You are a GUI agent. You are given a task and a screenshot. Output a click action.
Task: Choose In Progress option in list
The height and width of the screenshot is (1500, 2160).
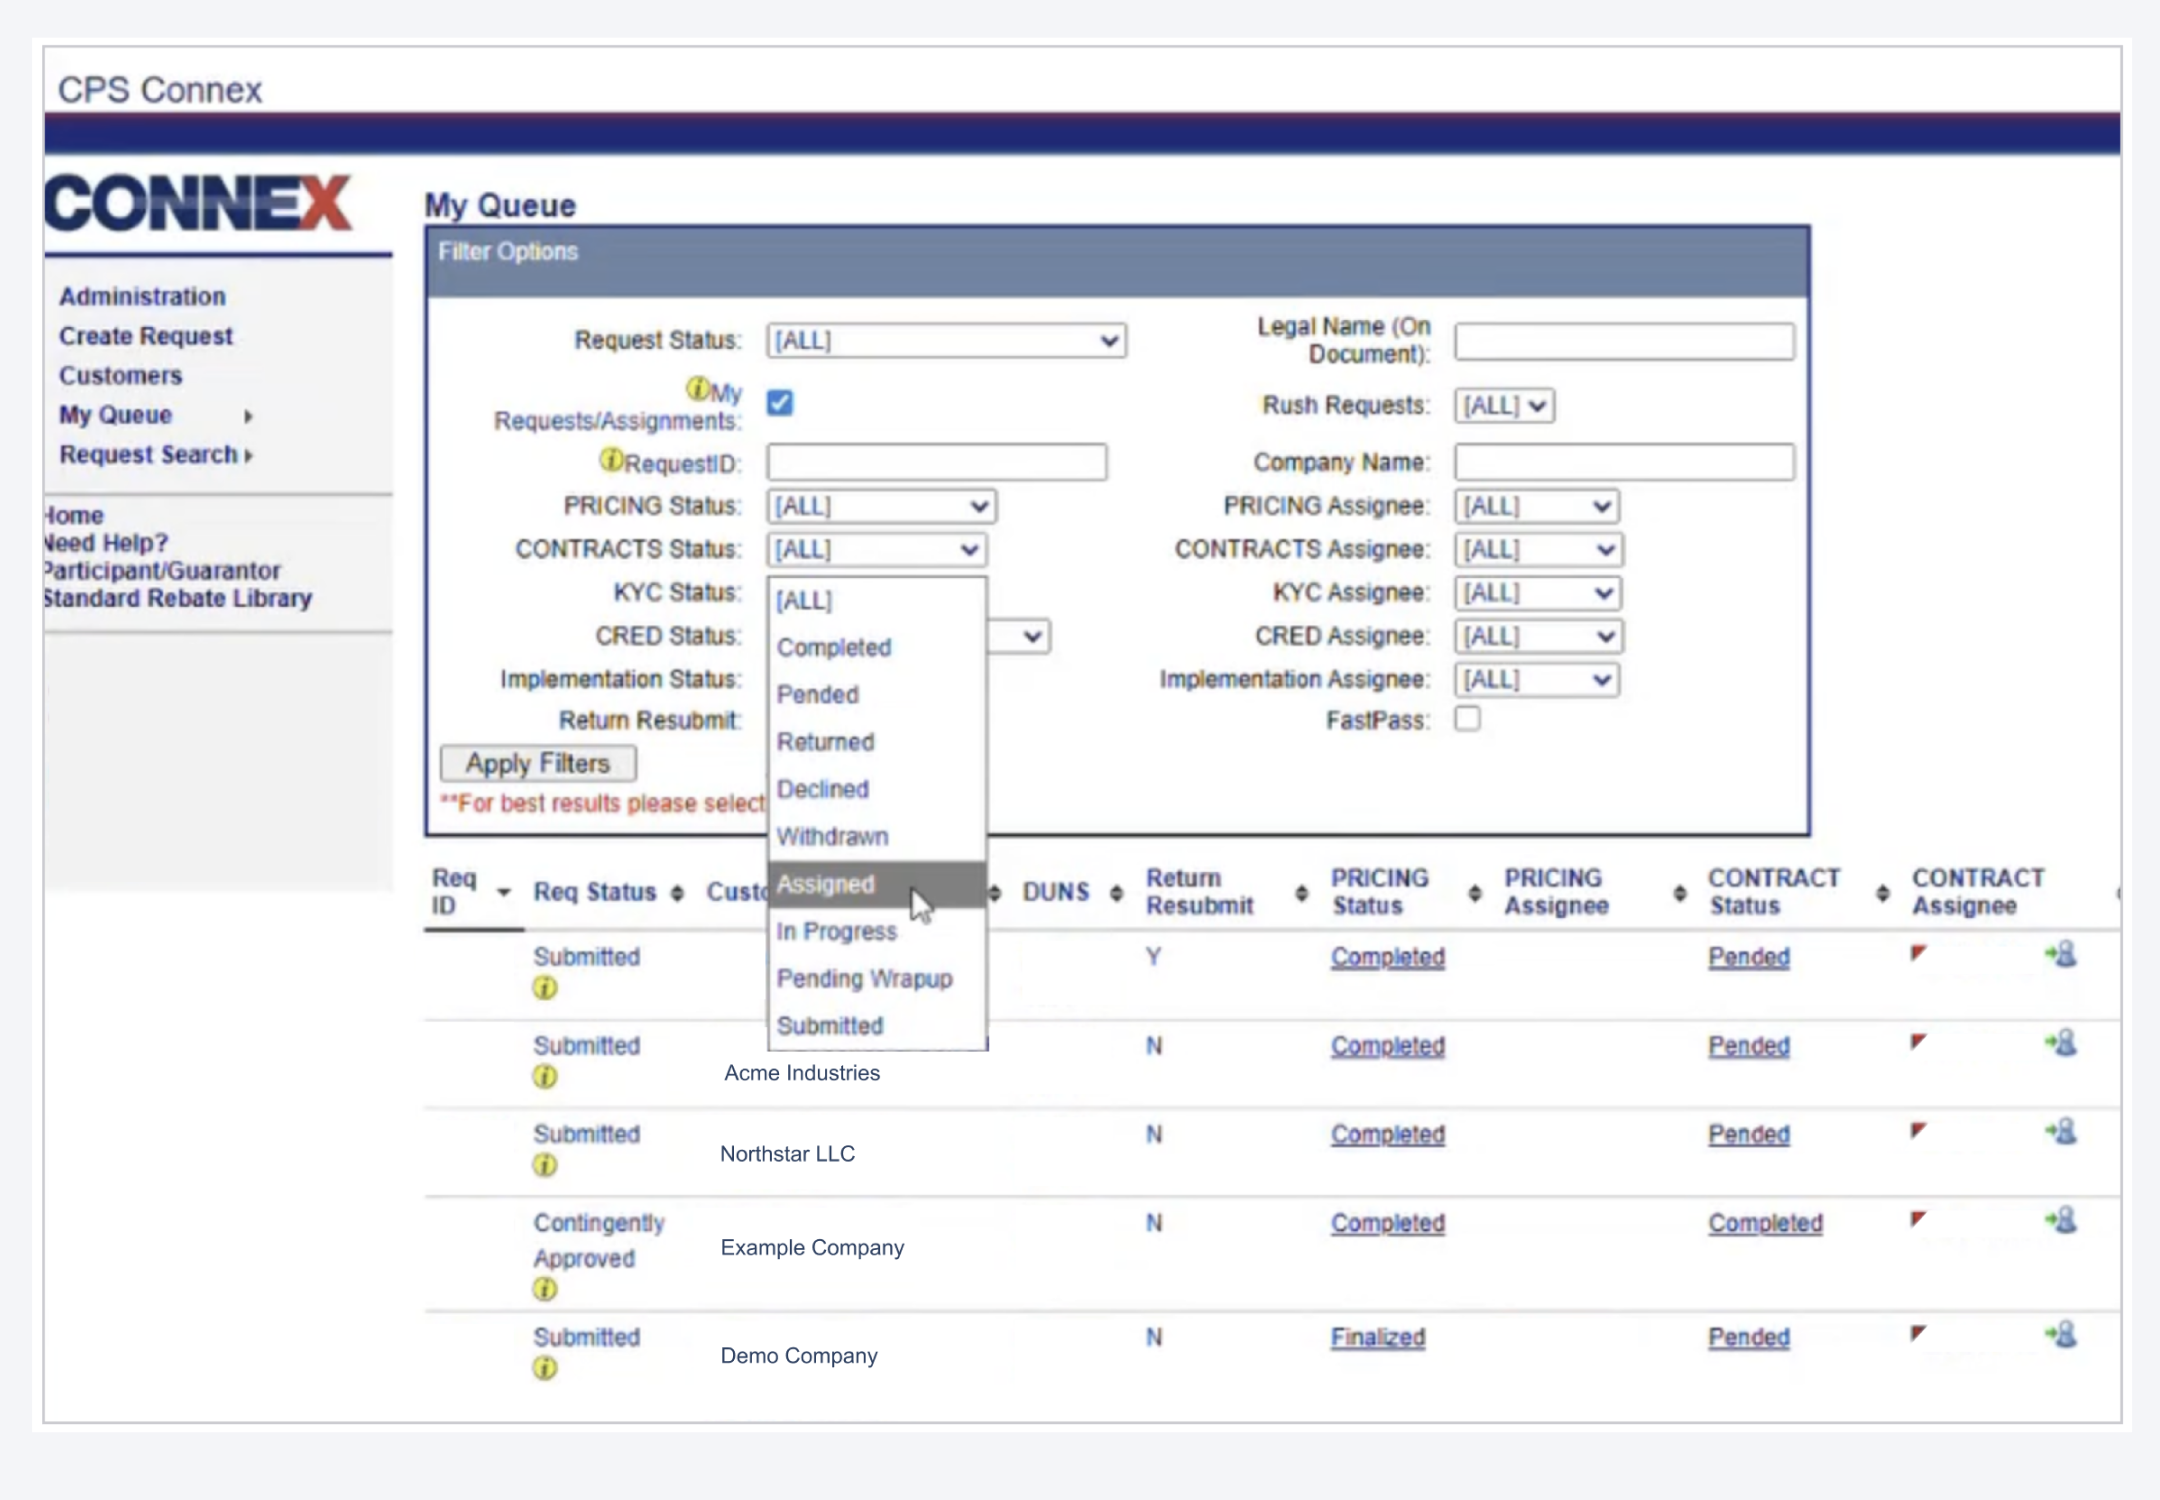pos(877,931)
